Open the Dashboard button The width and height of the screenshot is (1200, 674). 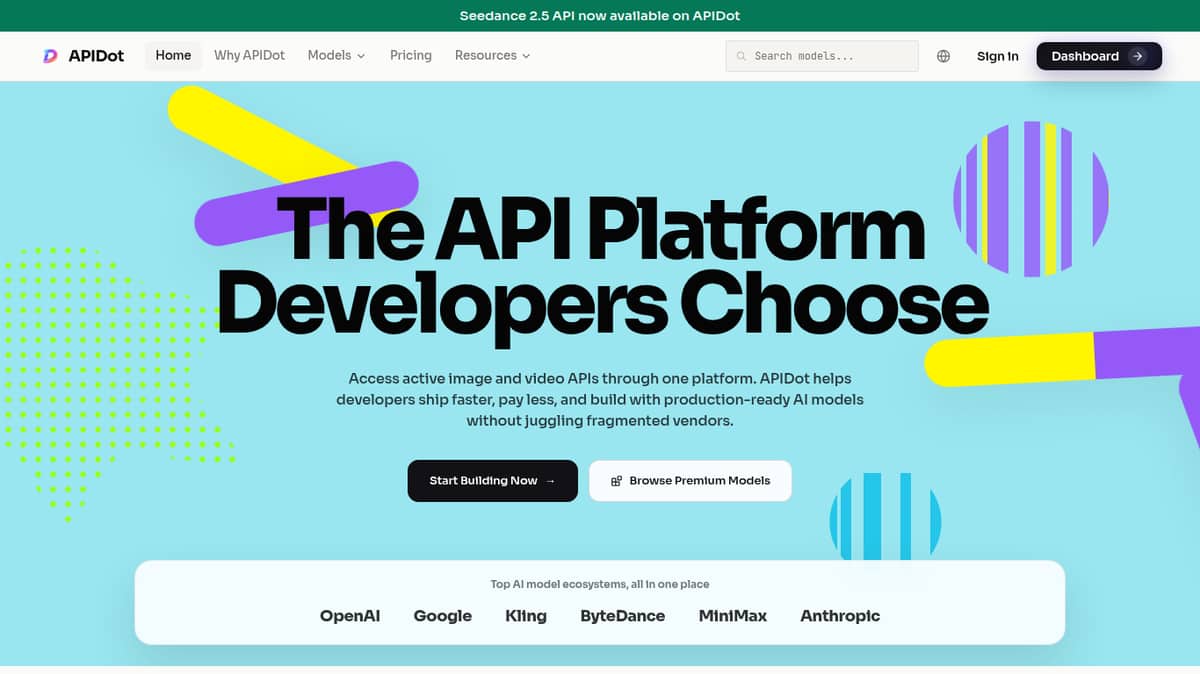click(1099, 56)
